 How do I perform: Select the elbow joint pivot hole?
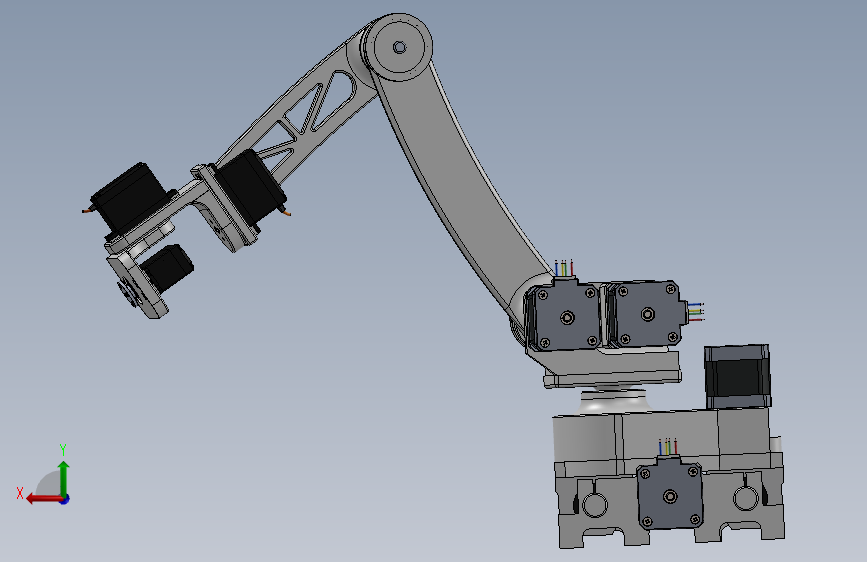click(x=399, y=48)
